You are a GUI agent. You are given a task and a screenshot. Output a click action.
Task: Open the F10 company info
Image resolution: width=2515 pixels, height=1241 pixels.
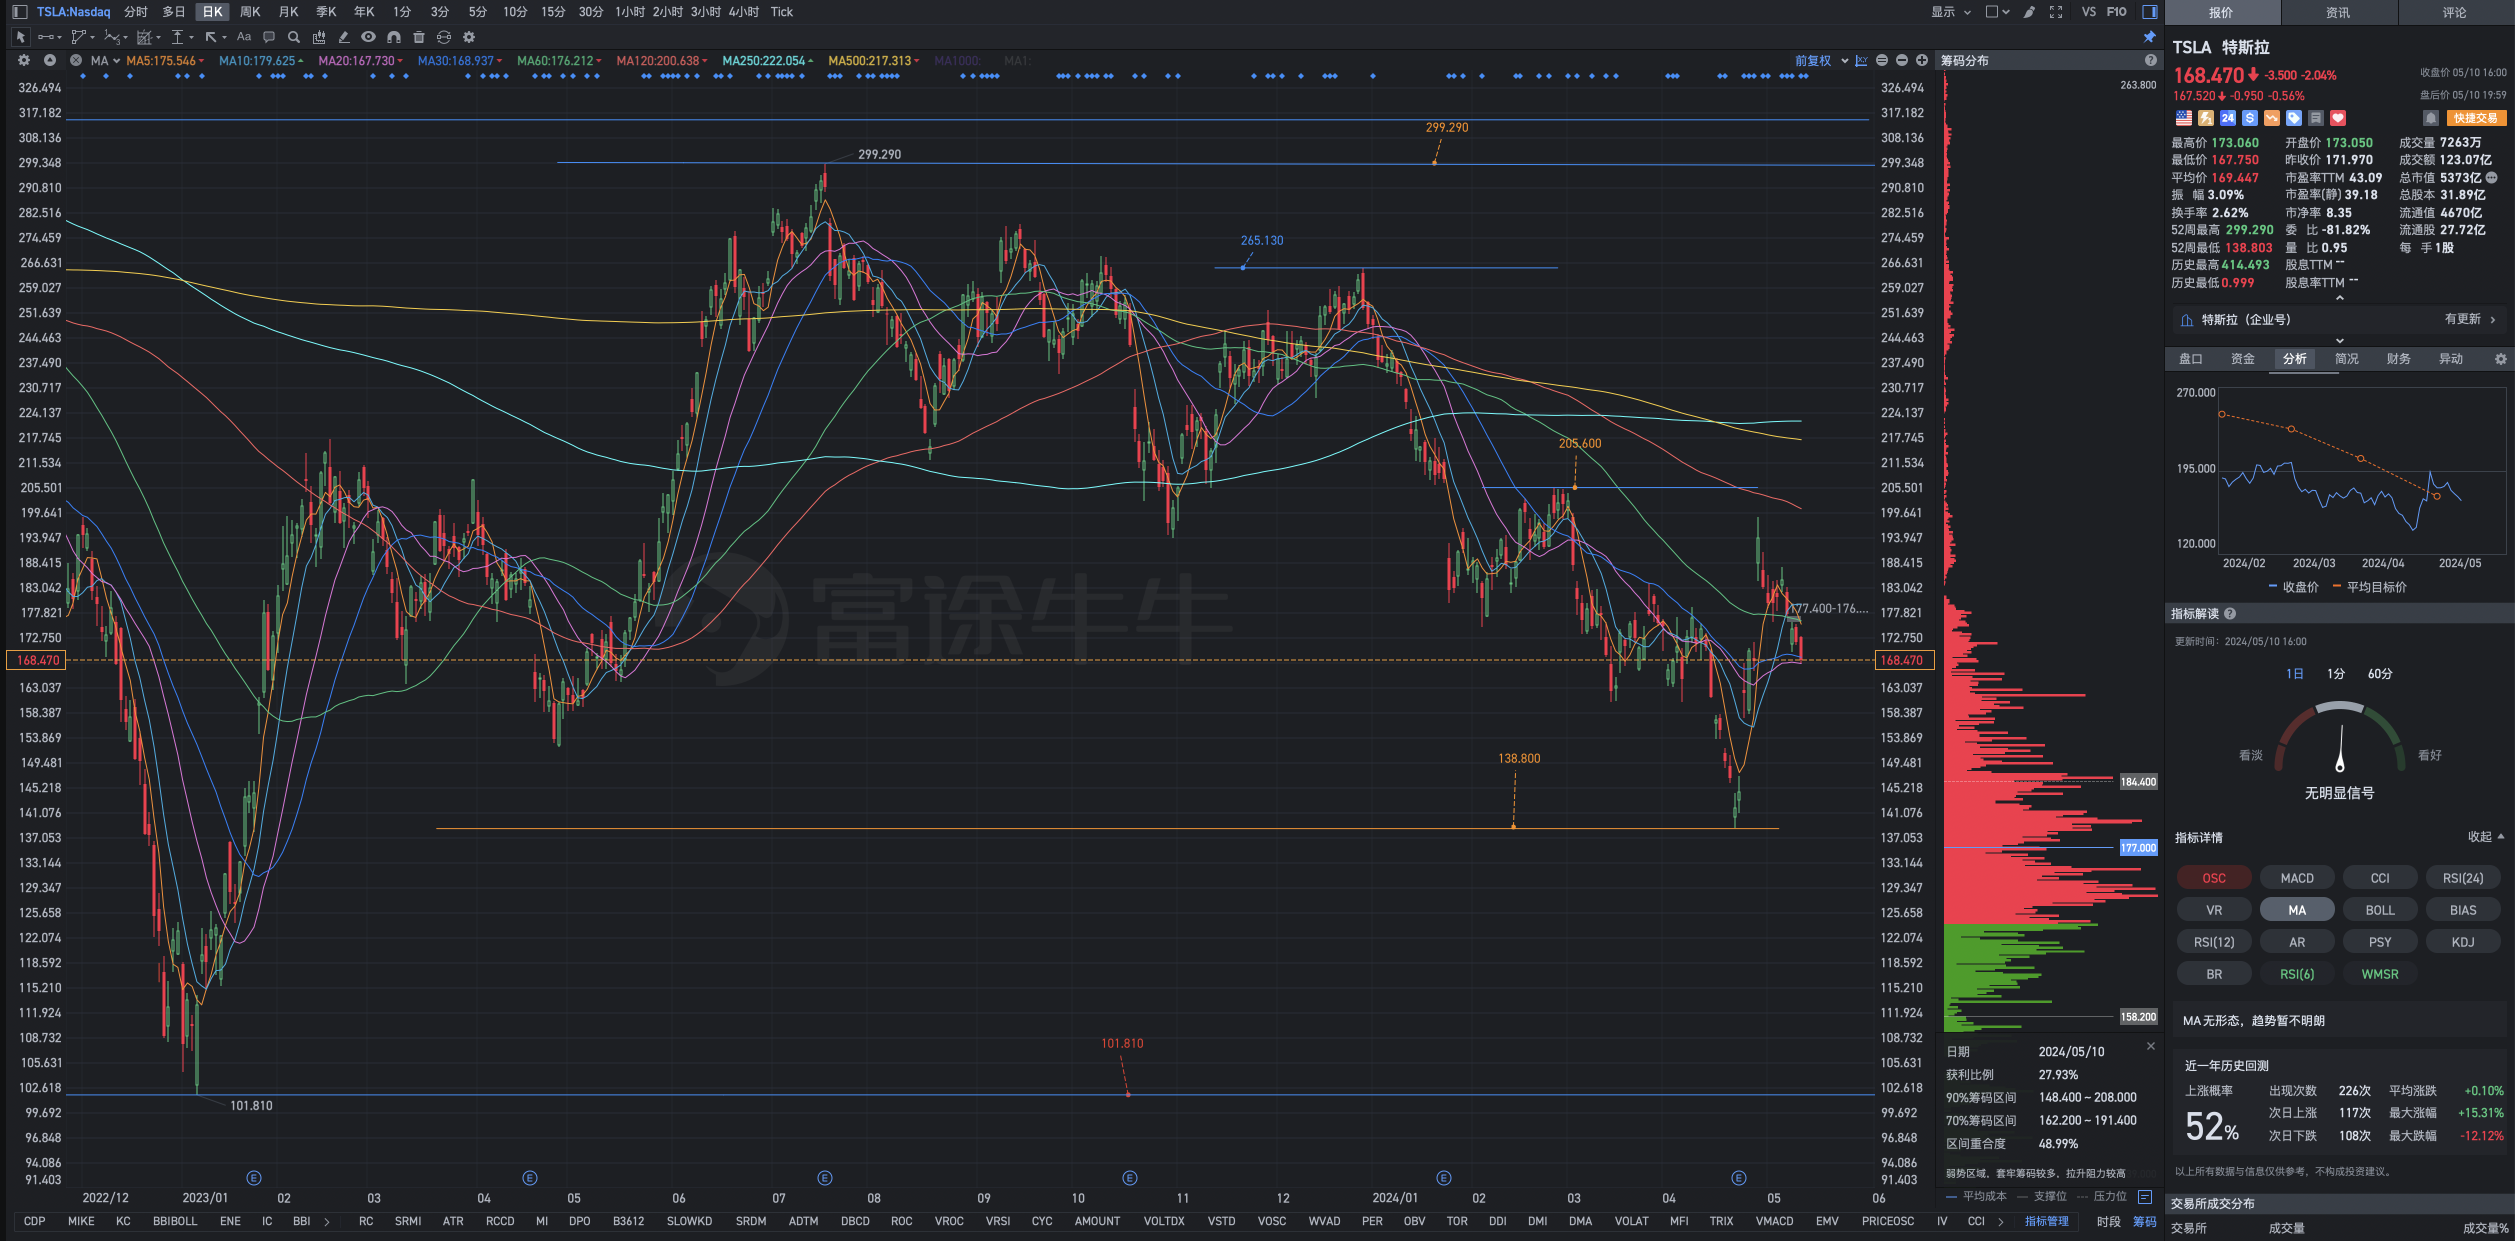click(2116, 12)
